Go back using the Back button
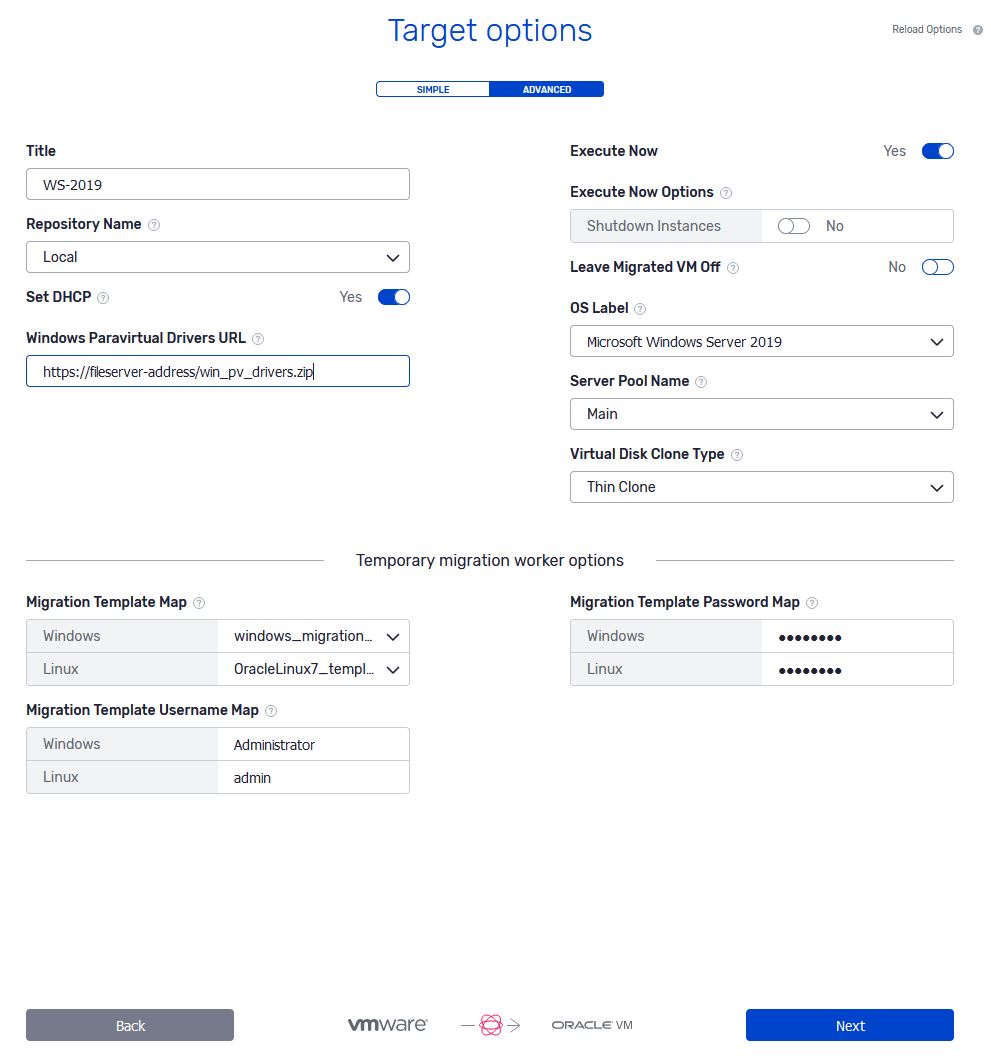Viewport: 991px width, 1059px height. (x=129, y=1025)
